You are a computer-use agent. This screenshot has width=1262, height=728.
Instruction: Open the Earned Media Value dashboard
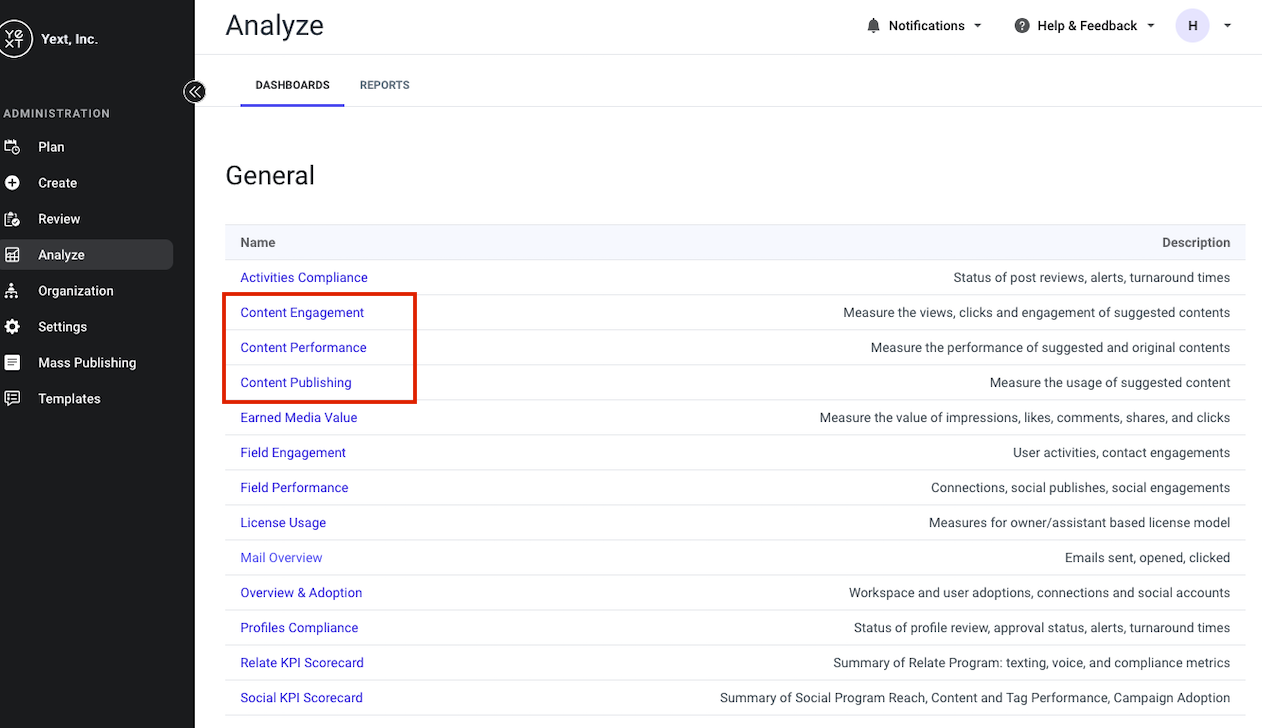298,418
